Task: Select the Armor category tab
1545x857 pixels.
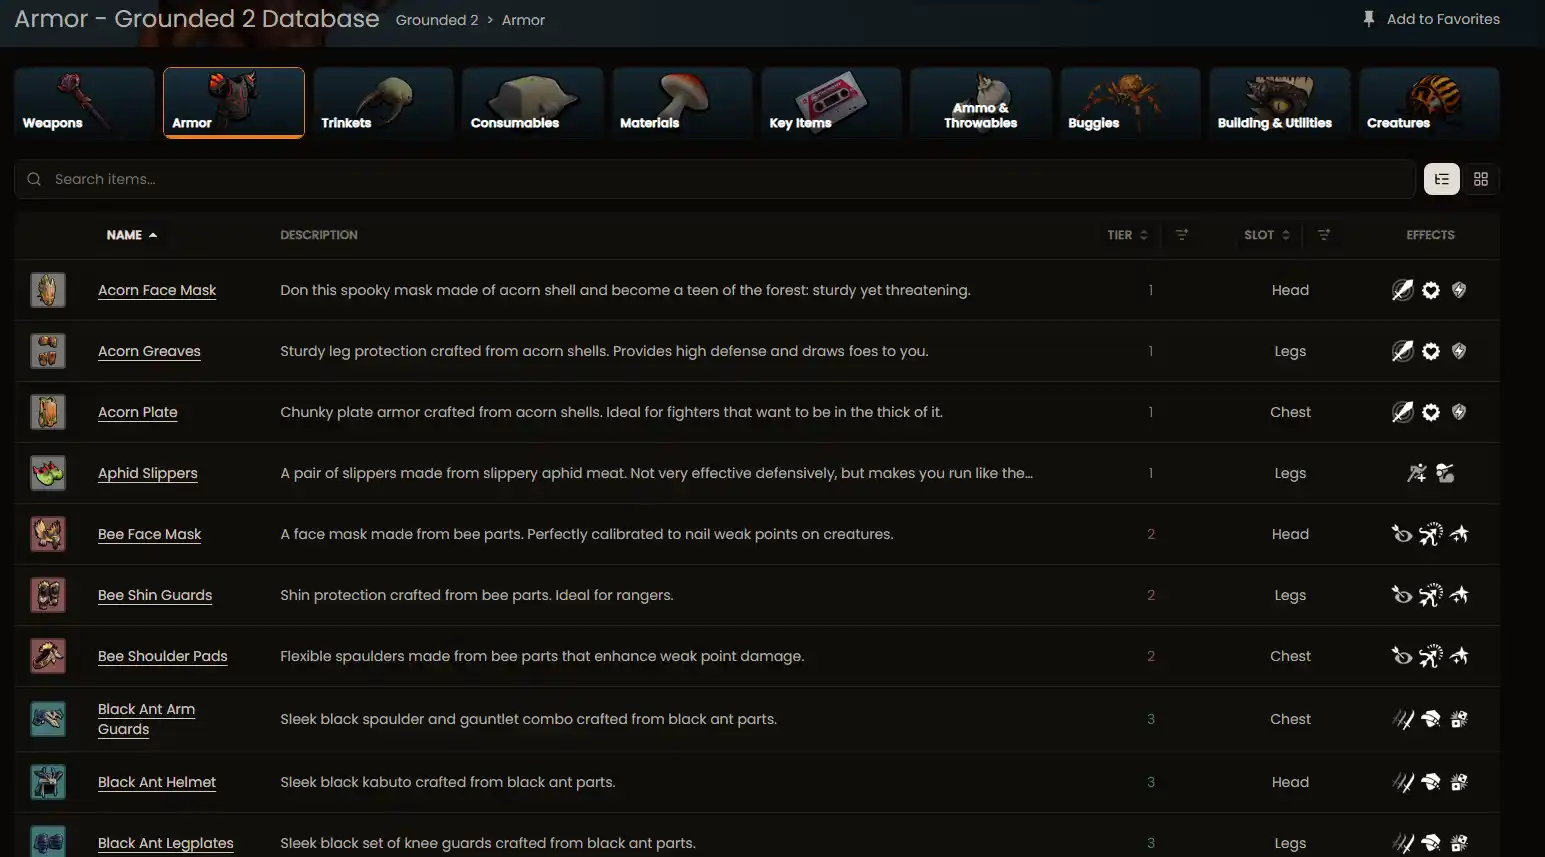Action: (x=234, y=103)
